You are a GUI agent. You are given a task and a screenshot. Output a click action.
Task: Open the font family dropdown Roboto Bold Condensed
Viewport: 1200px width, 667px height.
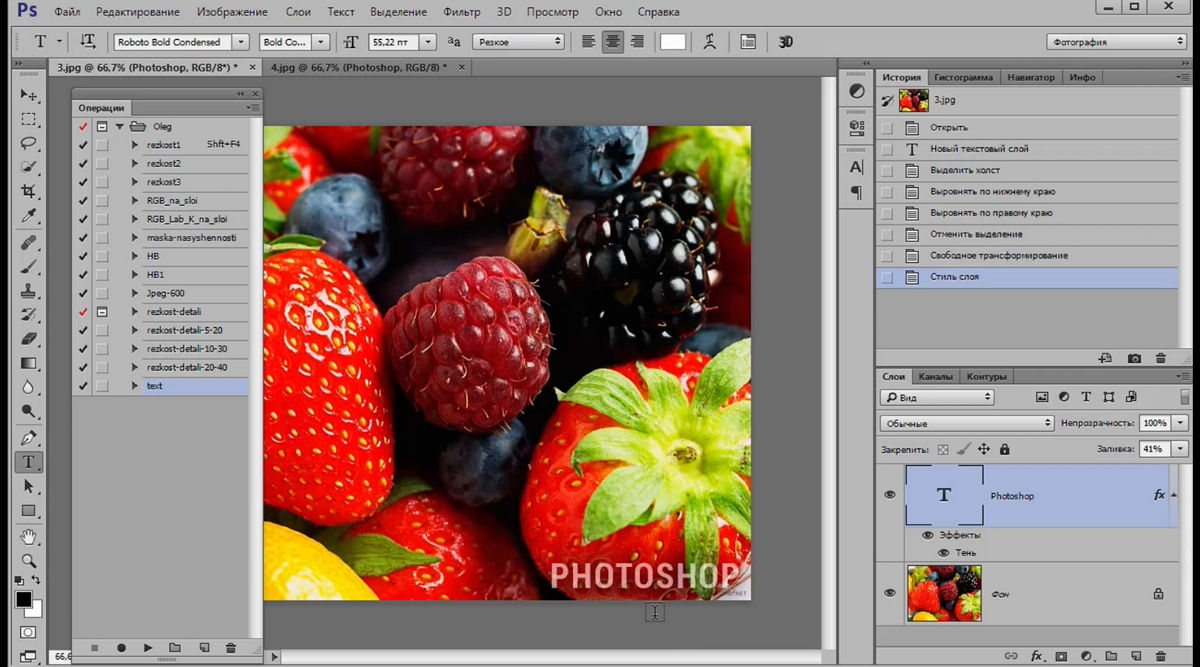tap(241, 42)
